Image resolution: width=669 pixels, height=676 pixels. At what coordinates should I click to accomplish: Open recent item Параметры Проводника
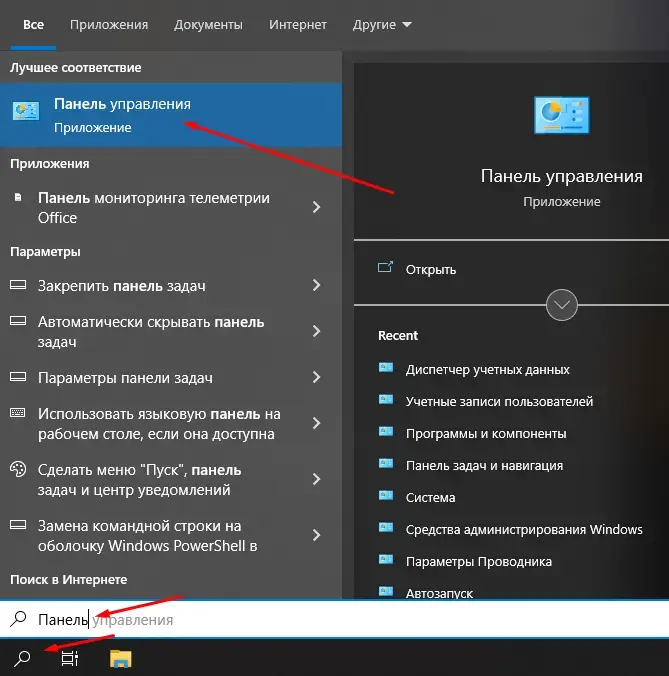(478, 561)
